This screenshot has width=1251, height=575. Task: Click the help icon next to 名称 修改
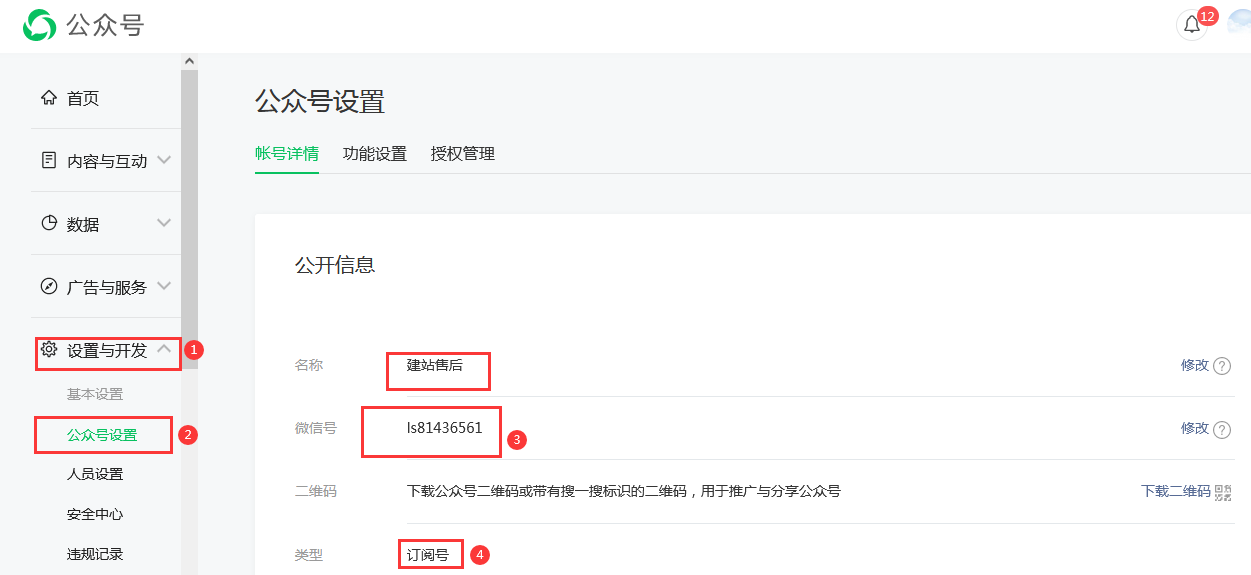tap(1221, 366)
